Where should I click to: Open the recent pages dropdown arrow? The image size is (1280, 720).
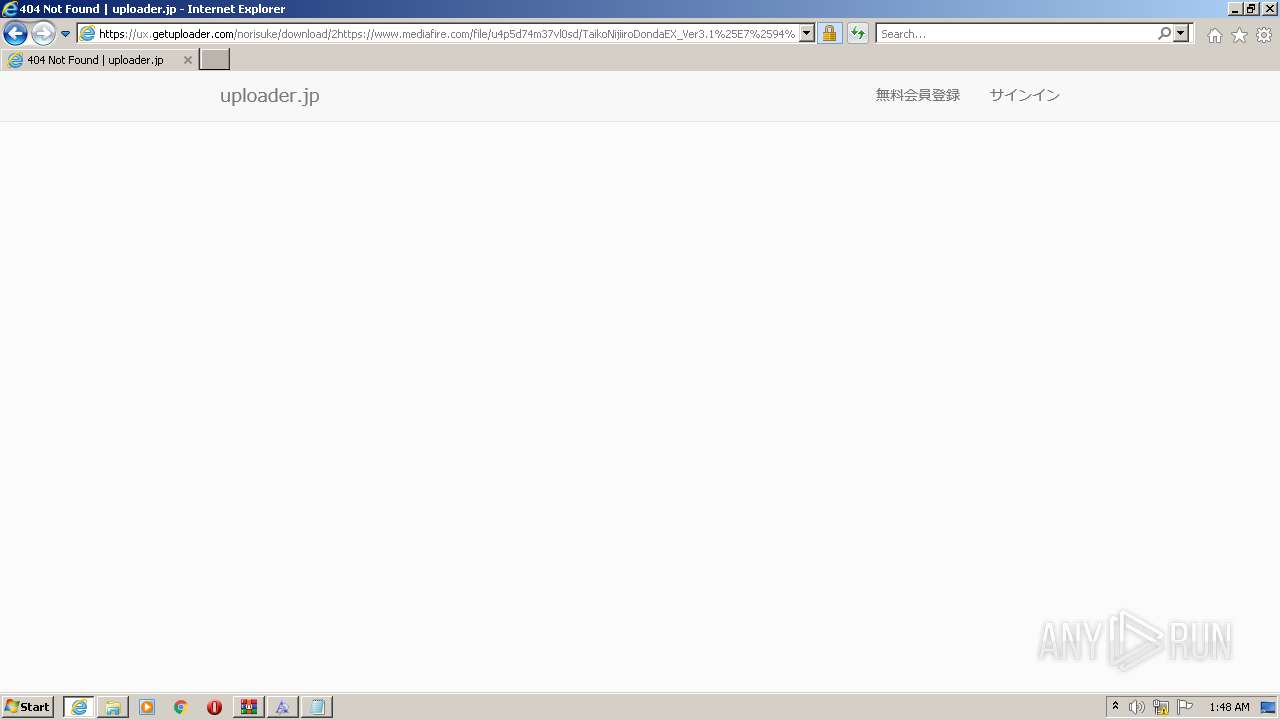tap(66, 34)
